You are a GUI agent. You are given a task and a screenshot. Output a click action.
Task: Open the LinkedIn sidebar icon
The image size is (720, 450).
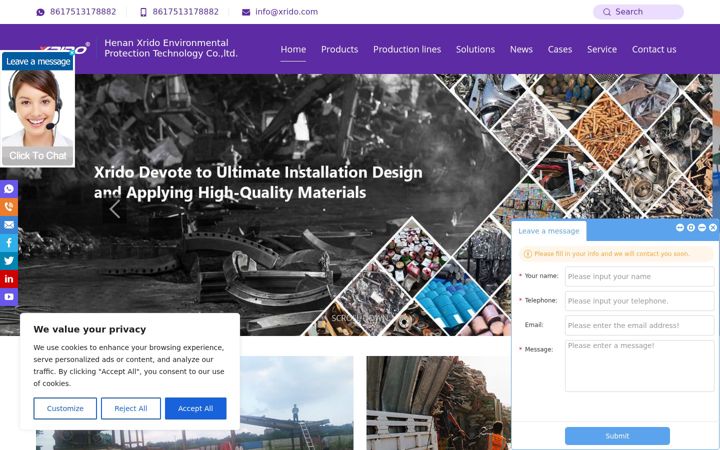(x=9, y=279)
